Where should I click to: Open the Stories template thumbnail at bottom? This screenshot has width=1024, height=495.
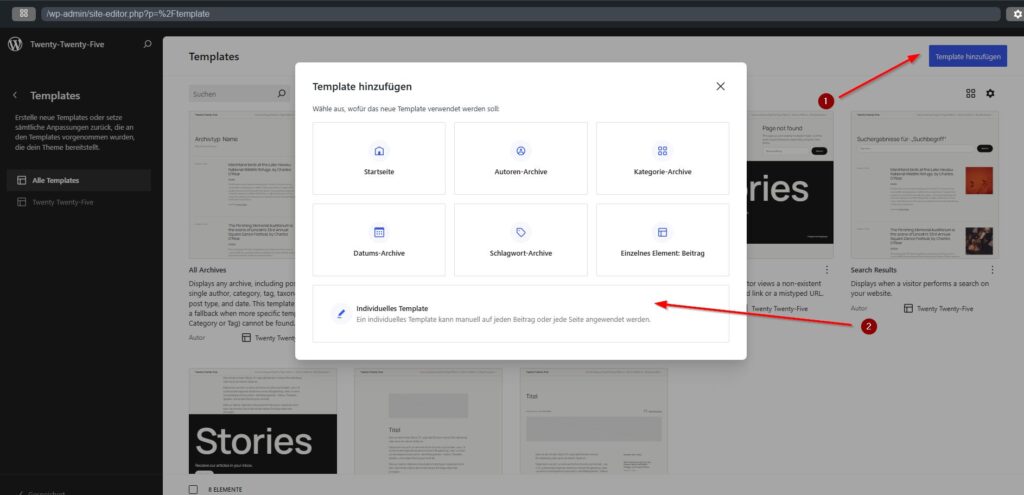(263, 421)
